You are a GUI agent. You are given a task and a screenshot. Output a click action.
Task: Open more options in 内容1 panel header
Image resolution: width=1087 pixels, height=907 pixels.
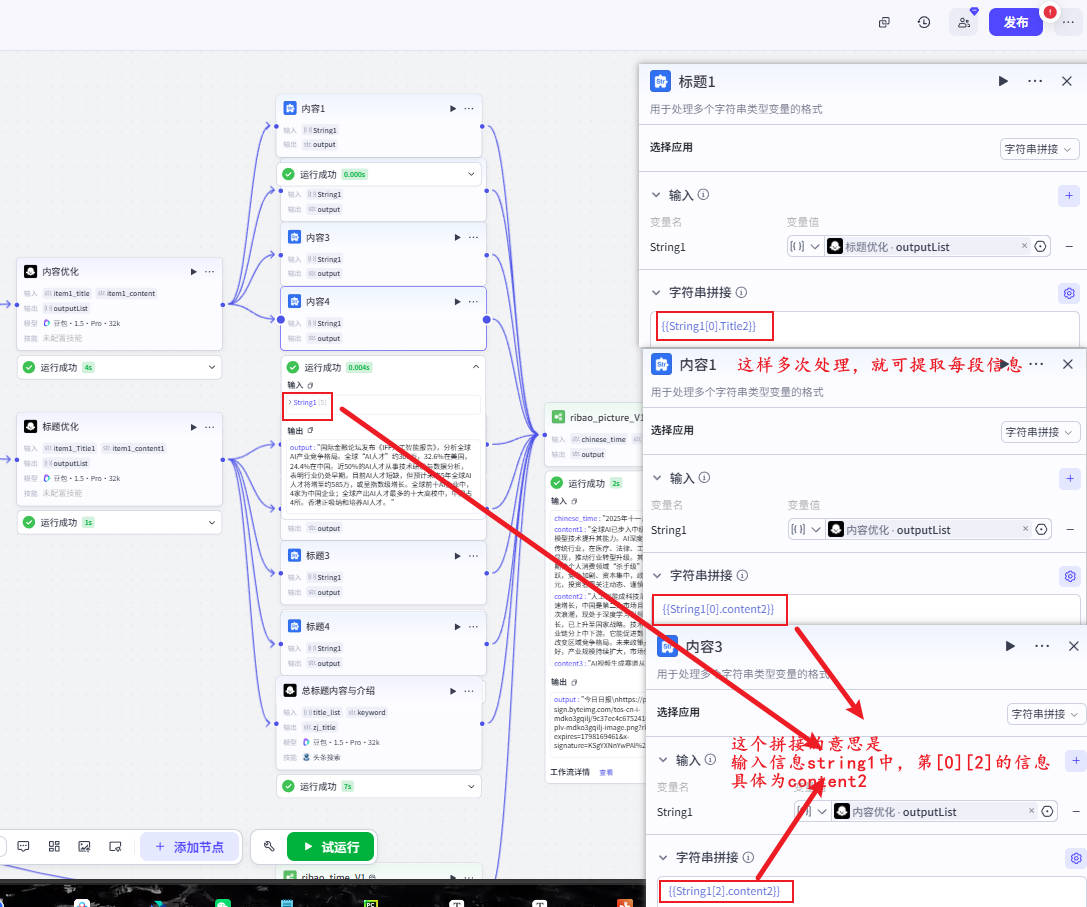(x=1036, y=364)
